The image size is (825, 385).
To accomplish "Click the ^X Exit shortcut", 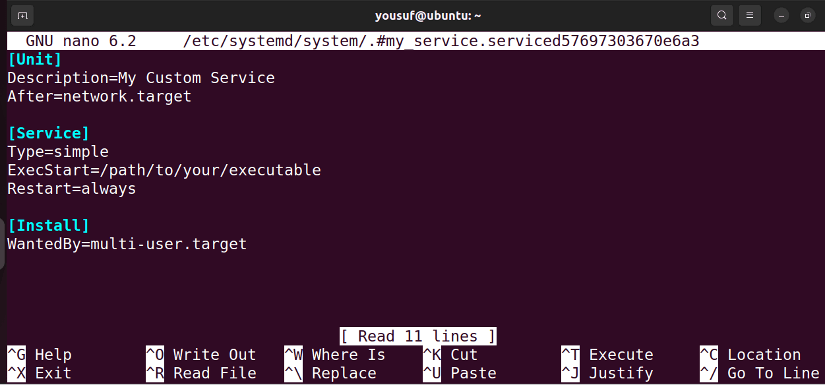I will (x=39, y=373).
